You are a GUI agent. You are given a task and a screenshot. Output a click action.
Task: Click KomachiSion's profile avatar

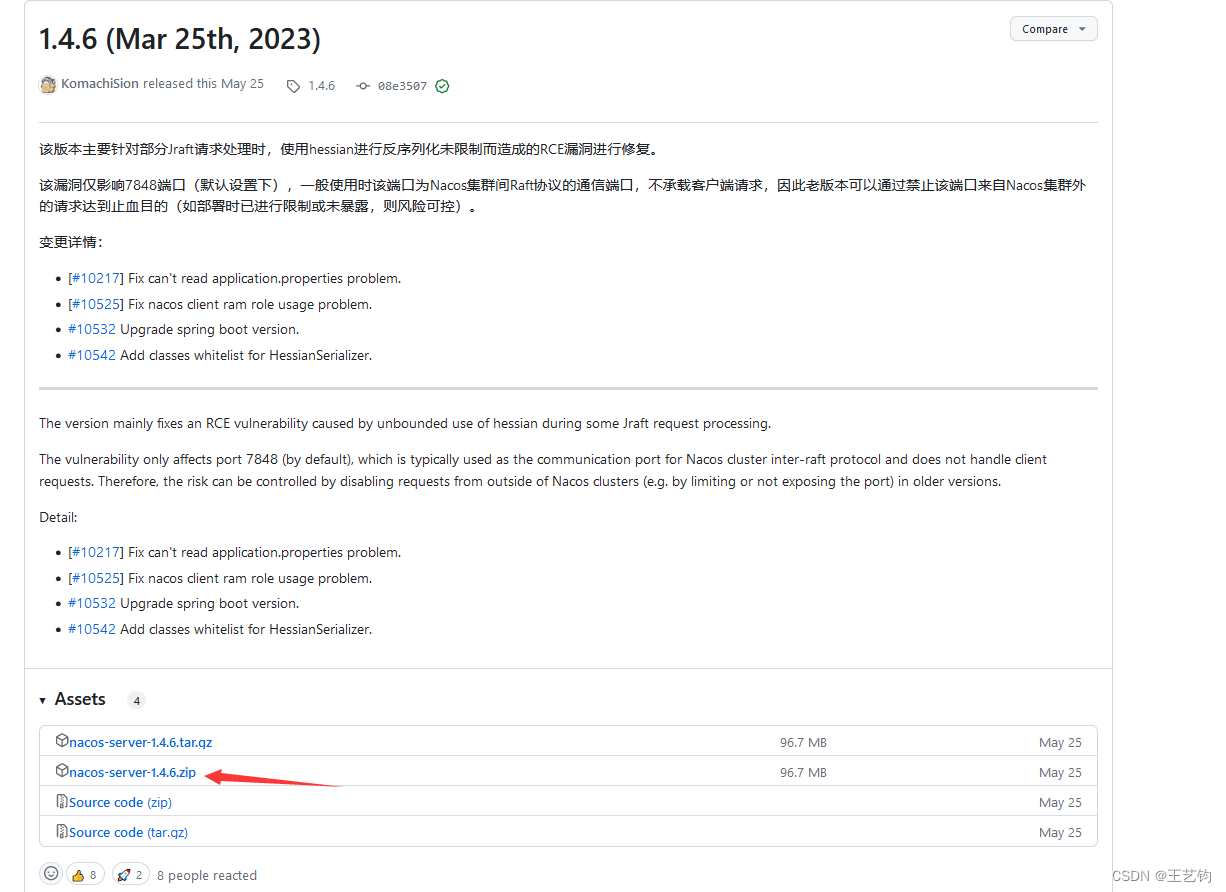tap(48, 84)
